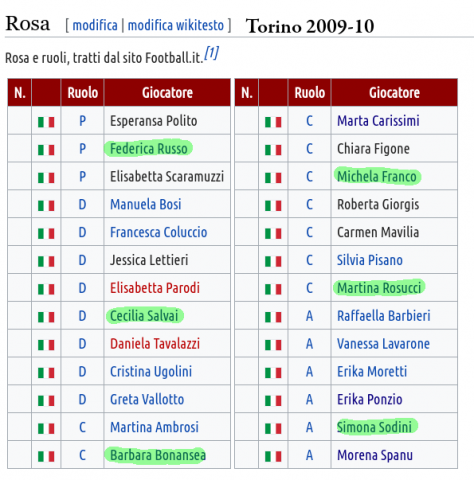Image resolution: width=474 pixels, height=480 pixels.
Task: Open the modifica edit link
Action: pos(95,25)
